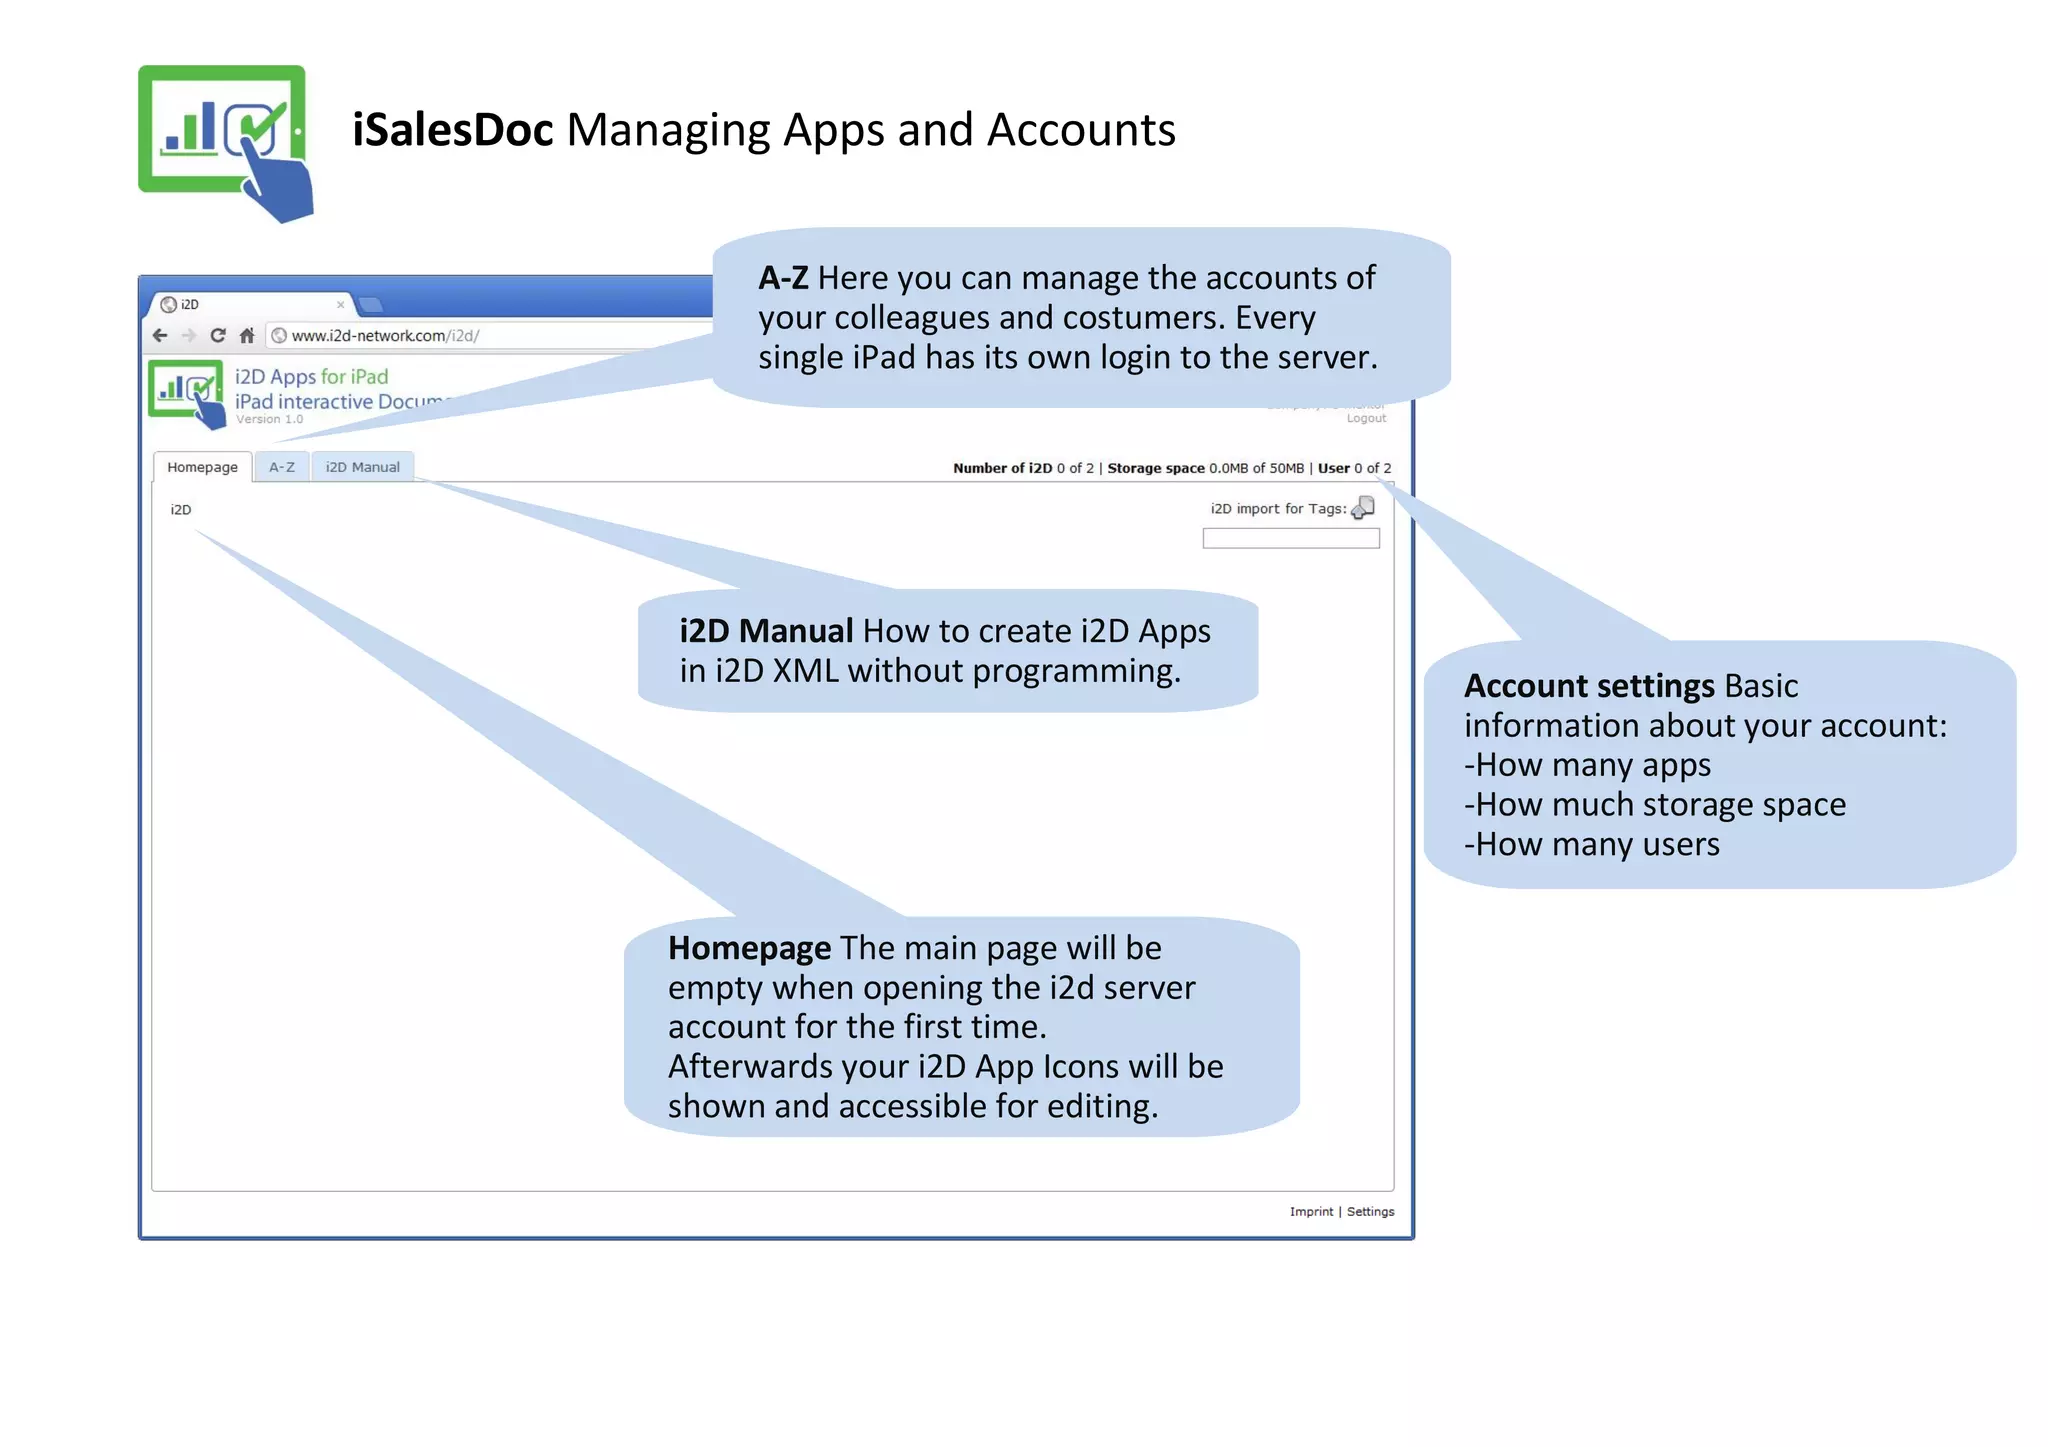The image size is (2048, 1447).
Task: Reload the i2D page
Action: point(218,336)
